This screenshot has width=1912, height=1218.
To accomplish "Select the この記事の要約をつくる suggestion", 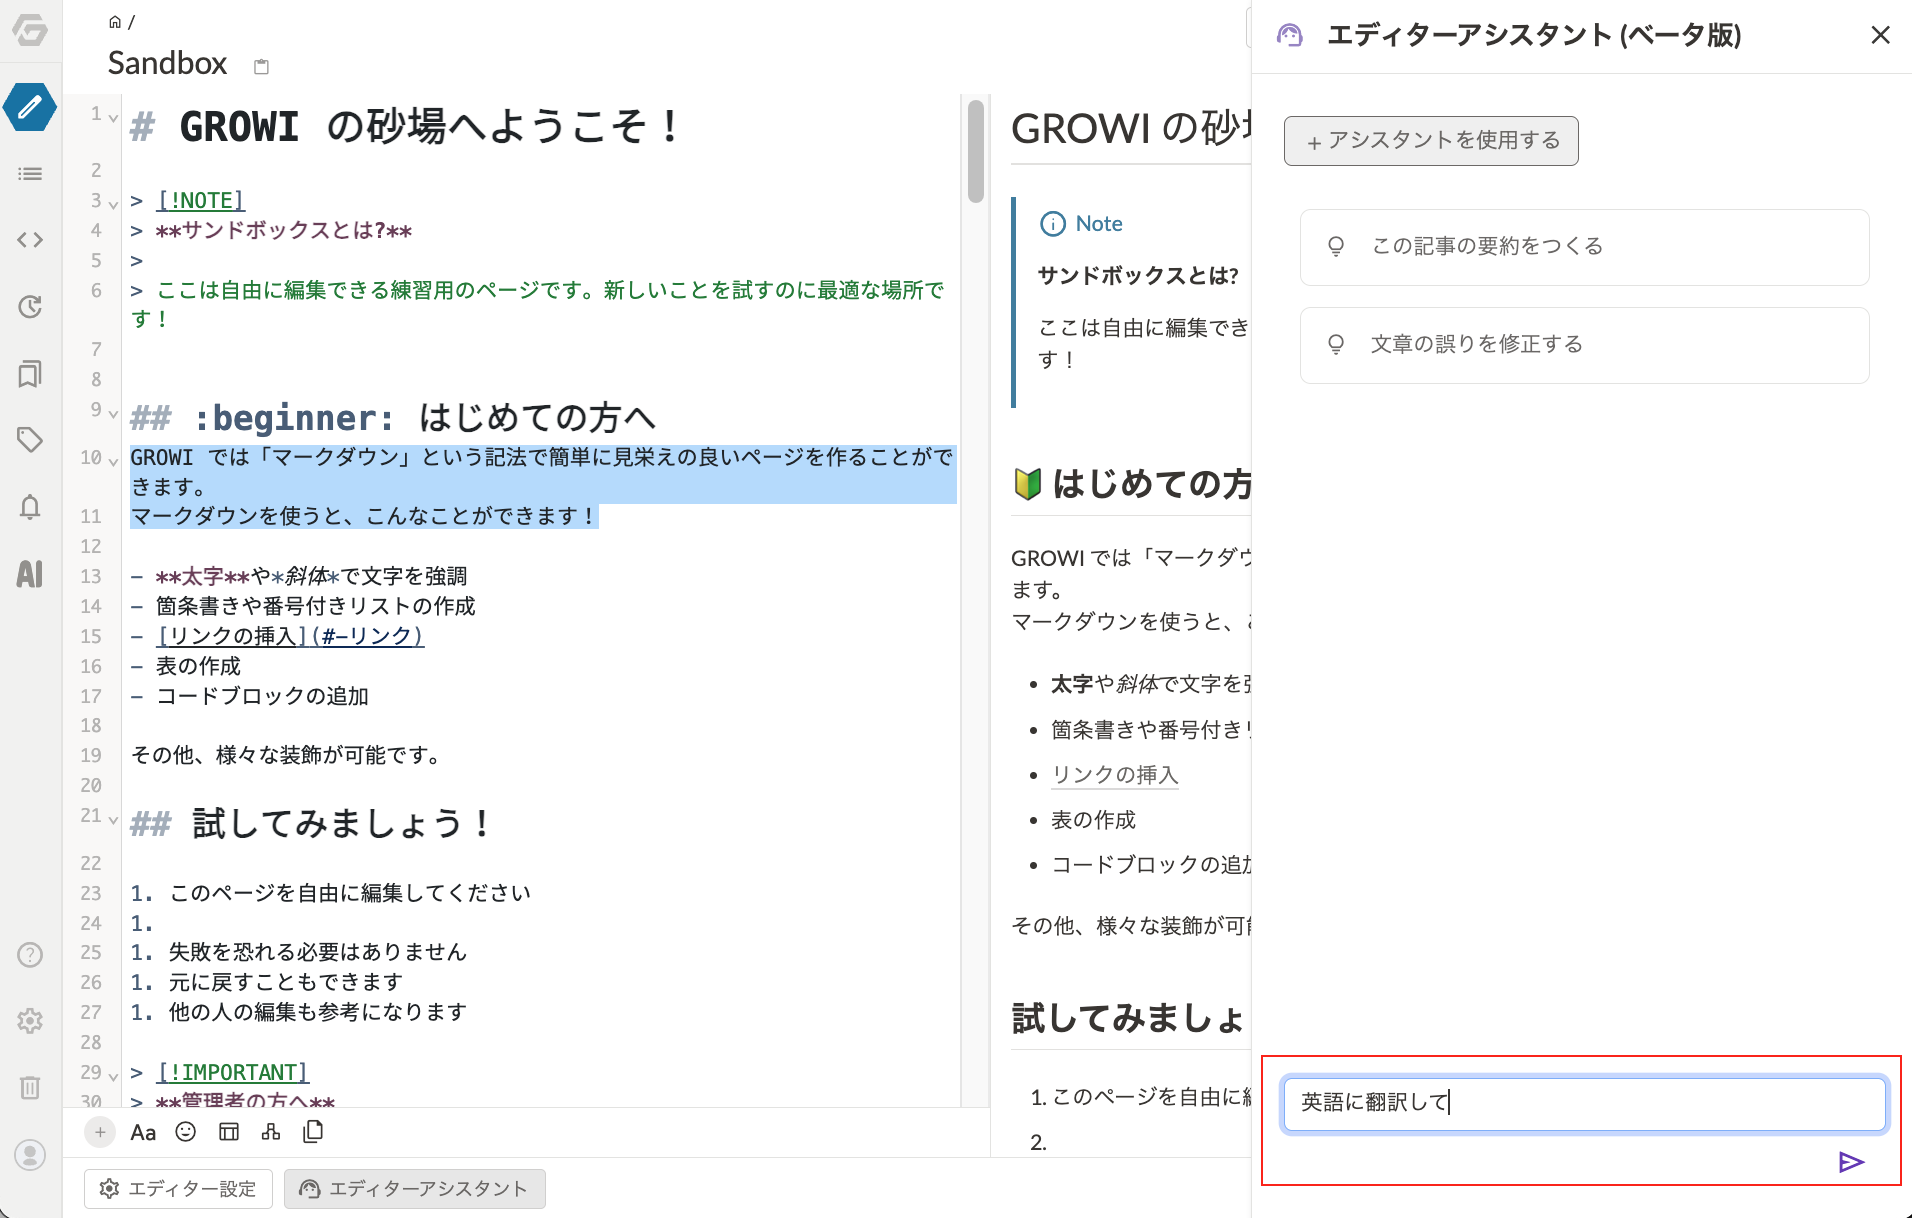I will click(1584, 247).
